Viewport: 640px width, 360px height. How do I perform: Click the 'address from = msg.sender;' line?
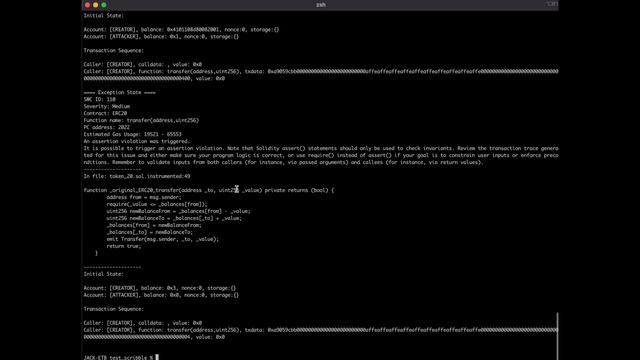click(x=144, y=197)
